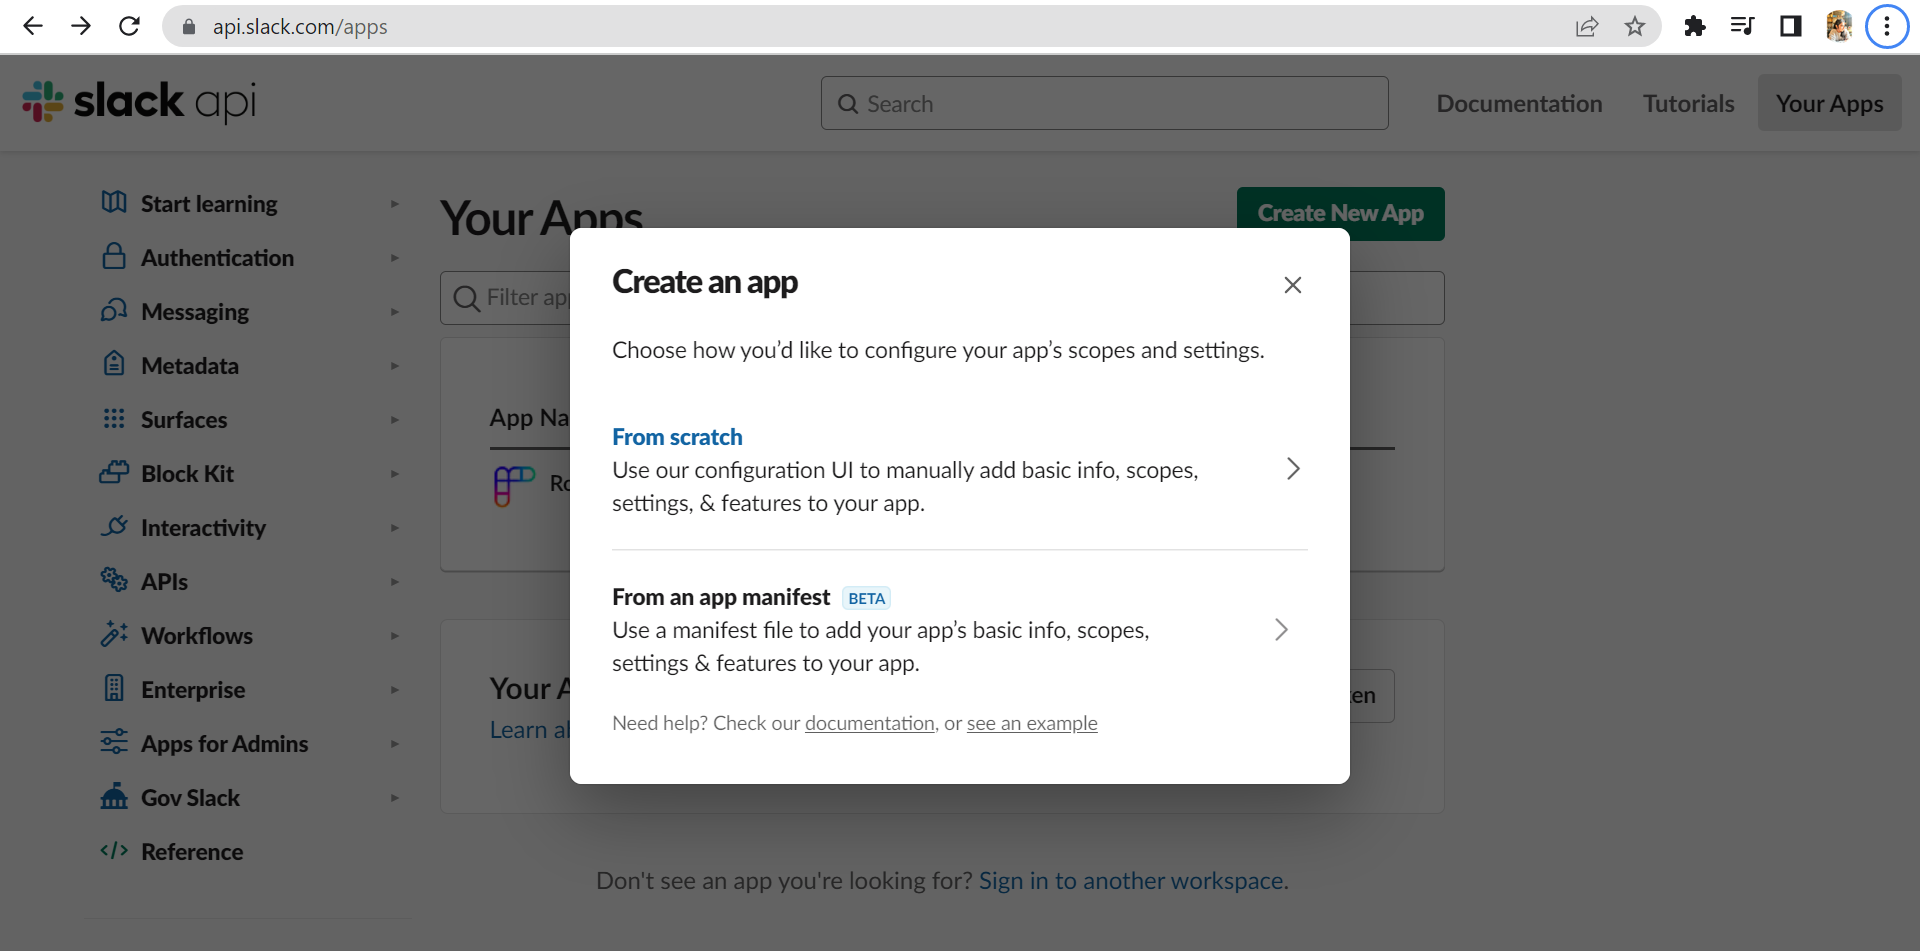Screen dimensions: 1920x951
Task: Bookmark this page with the star icon
Action: pyautogui.click(x=1635, y=27)
